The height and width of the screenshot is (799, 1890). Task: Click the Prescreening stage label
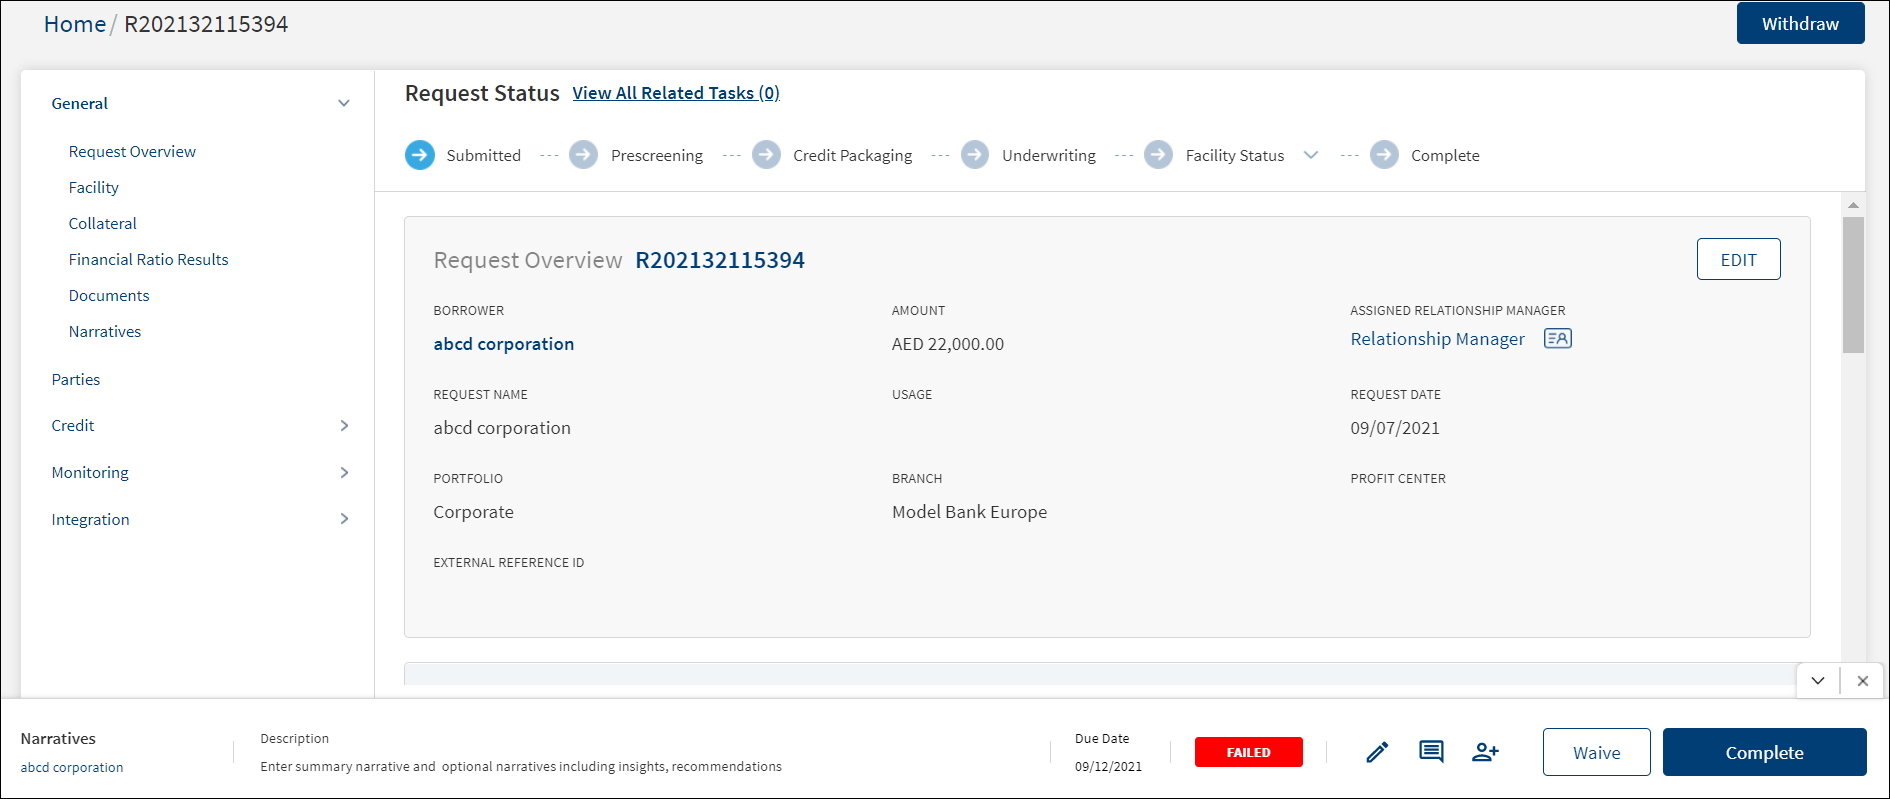click(x=657, y=156)
